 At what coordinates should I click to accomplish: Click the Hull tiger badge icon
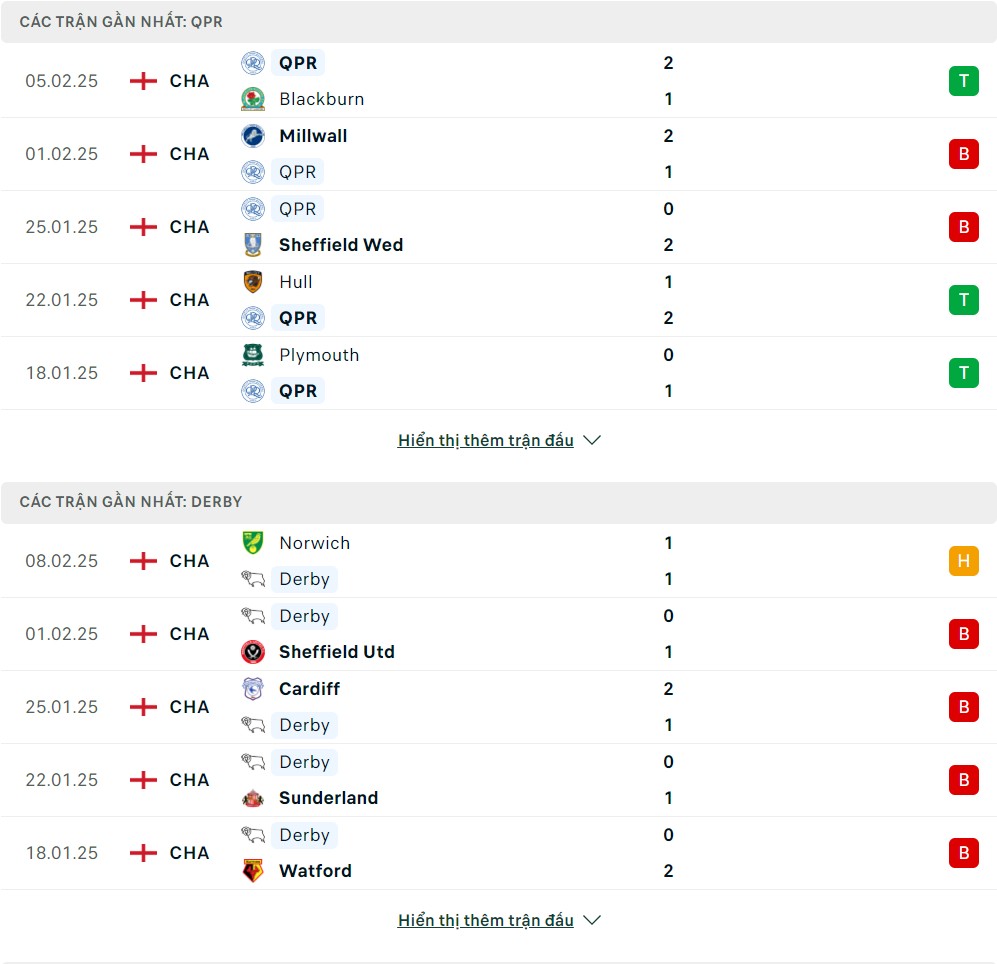(253, 282)
